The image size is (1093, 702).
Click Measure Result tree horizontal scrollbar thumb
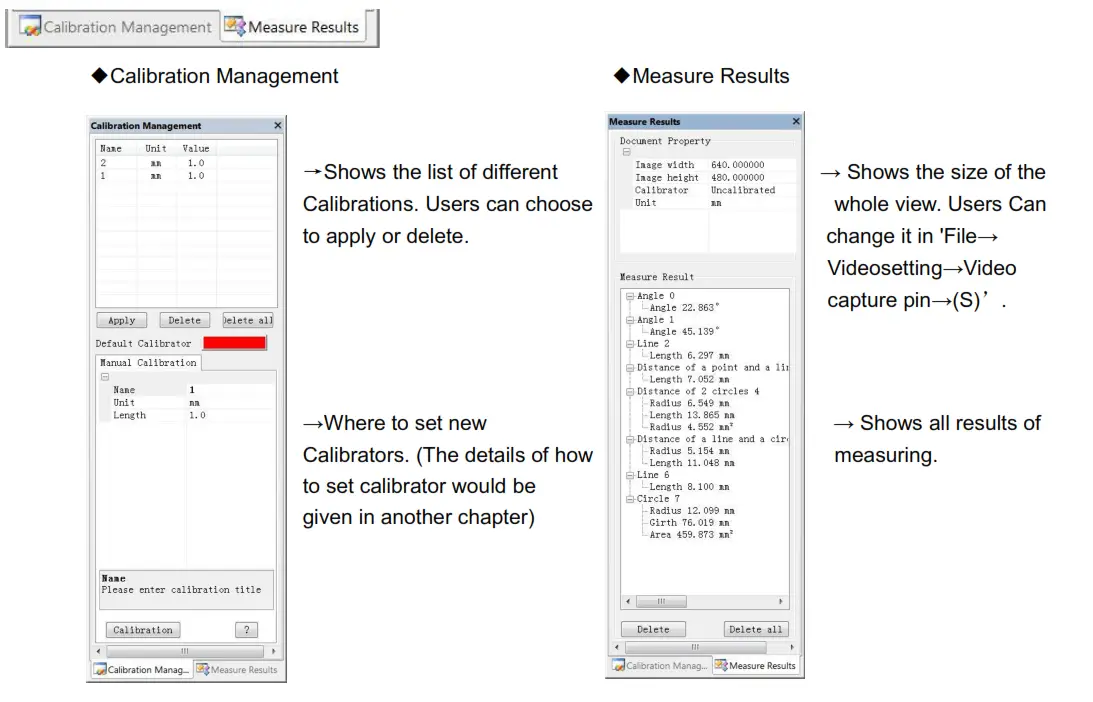662,601
